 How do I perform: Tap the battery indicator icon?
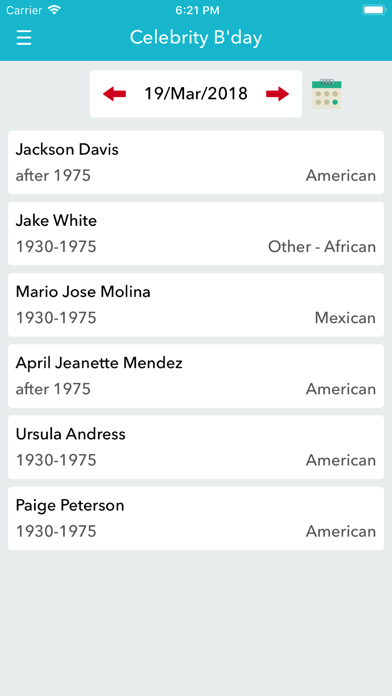(374, 10)
